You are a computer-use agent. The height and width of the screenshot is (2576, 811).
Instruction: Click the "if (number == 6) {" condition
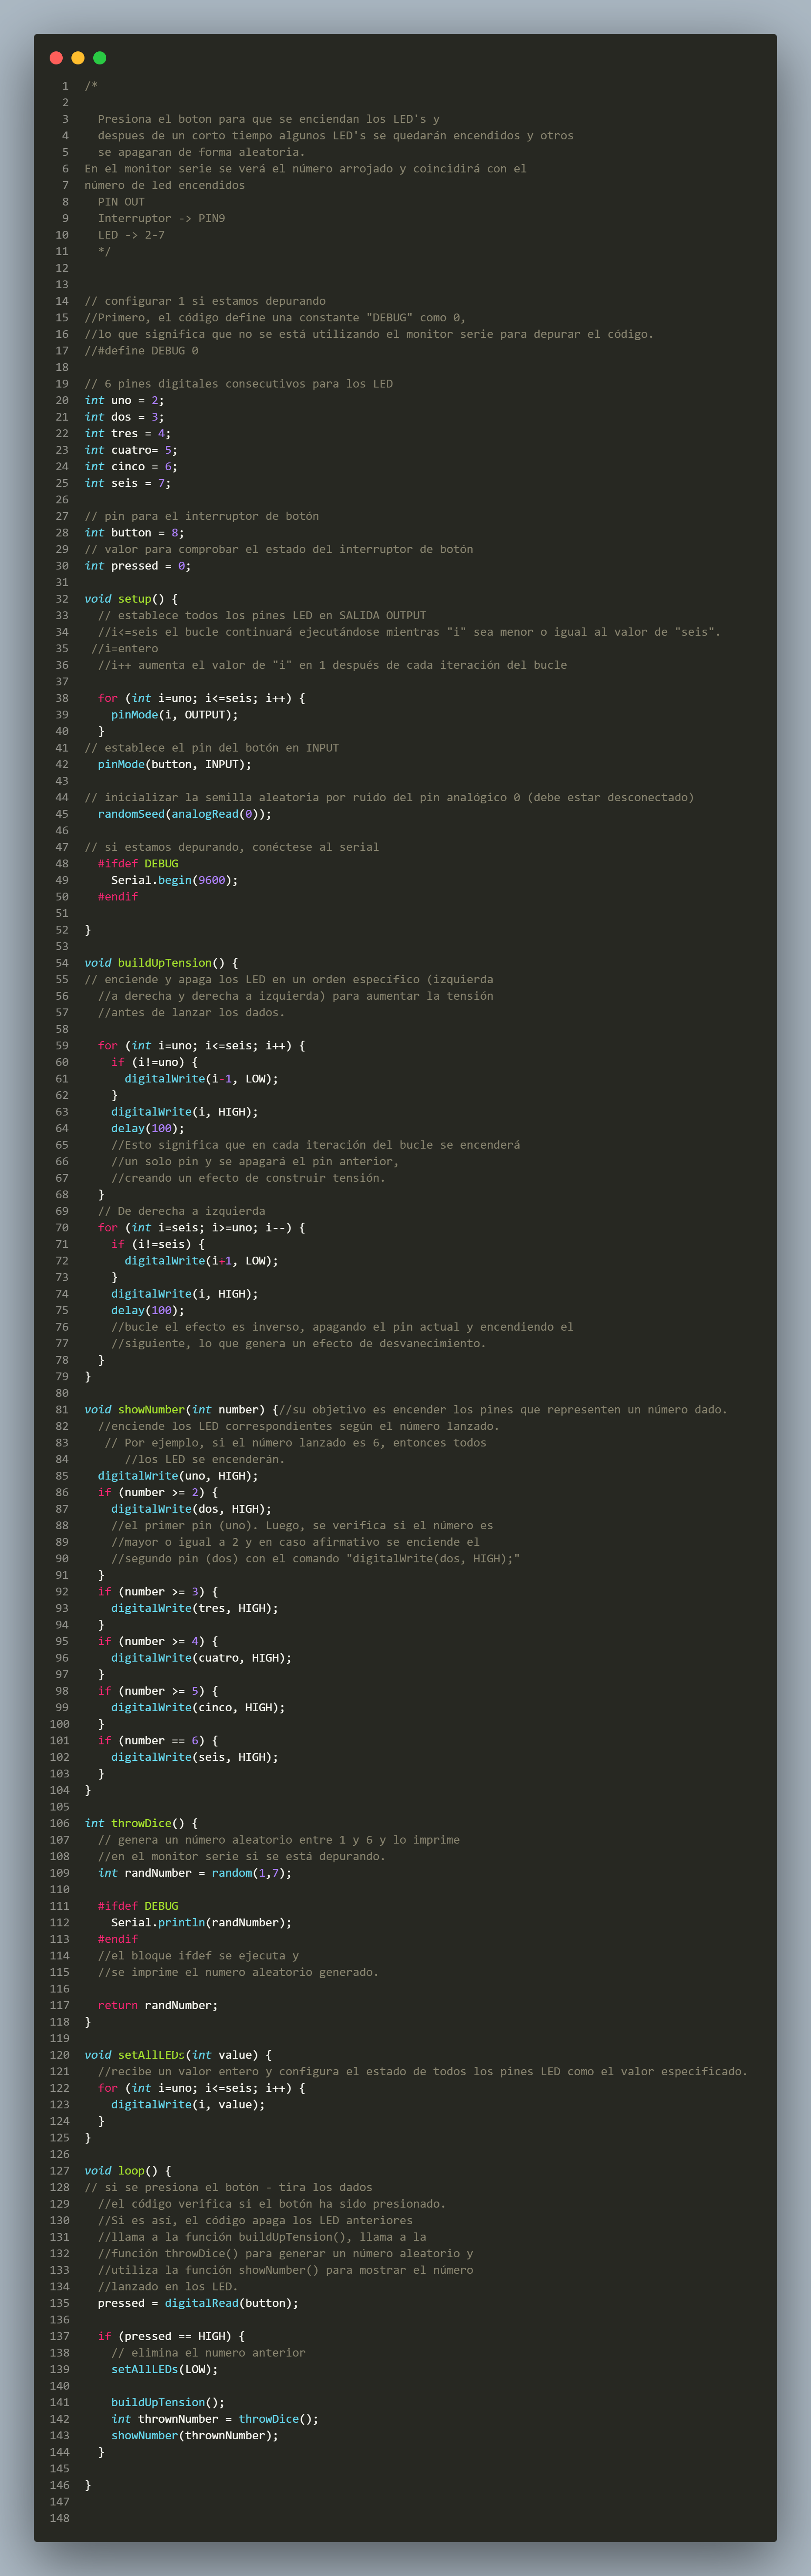158,1741
